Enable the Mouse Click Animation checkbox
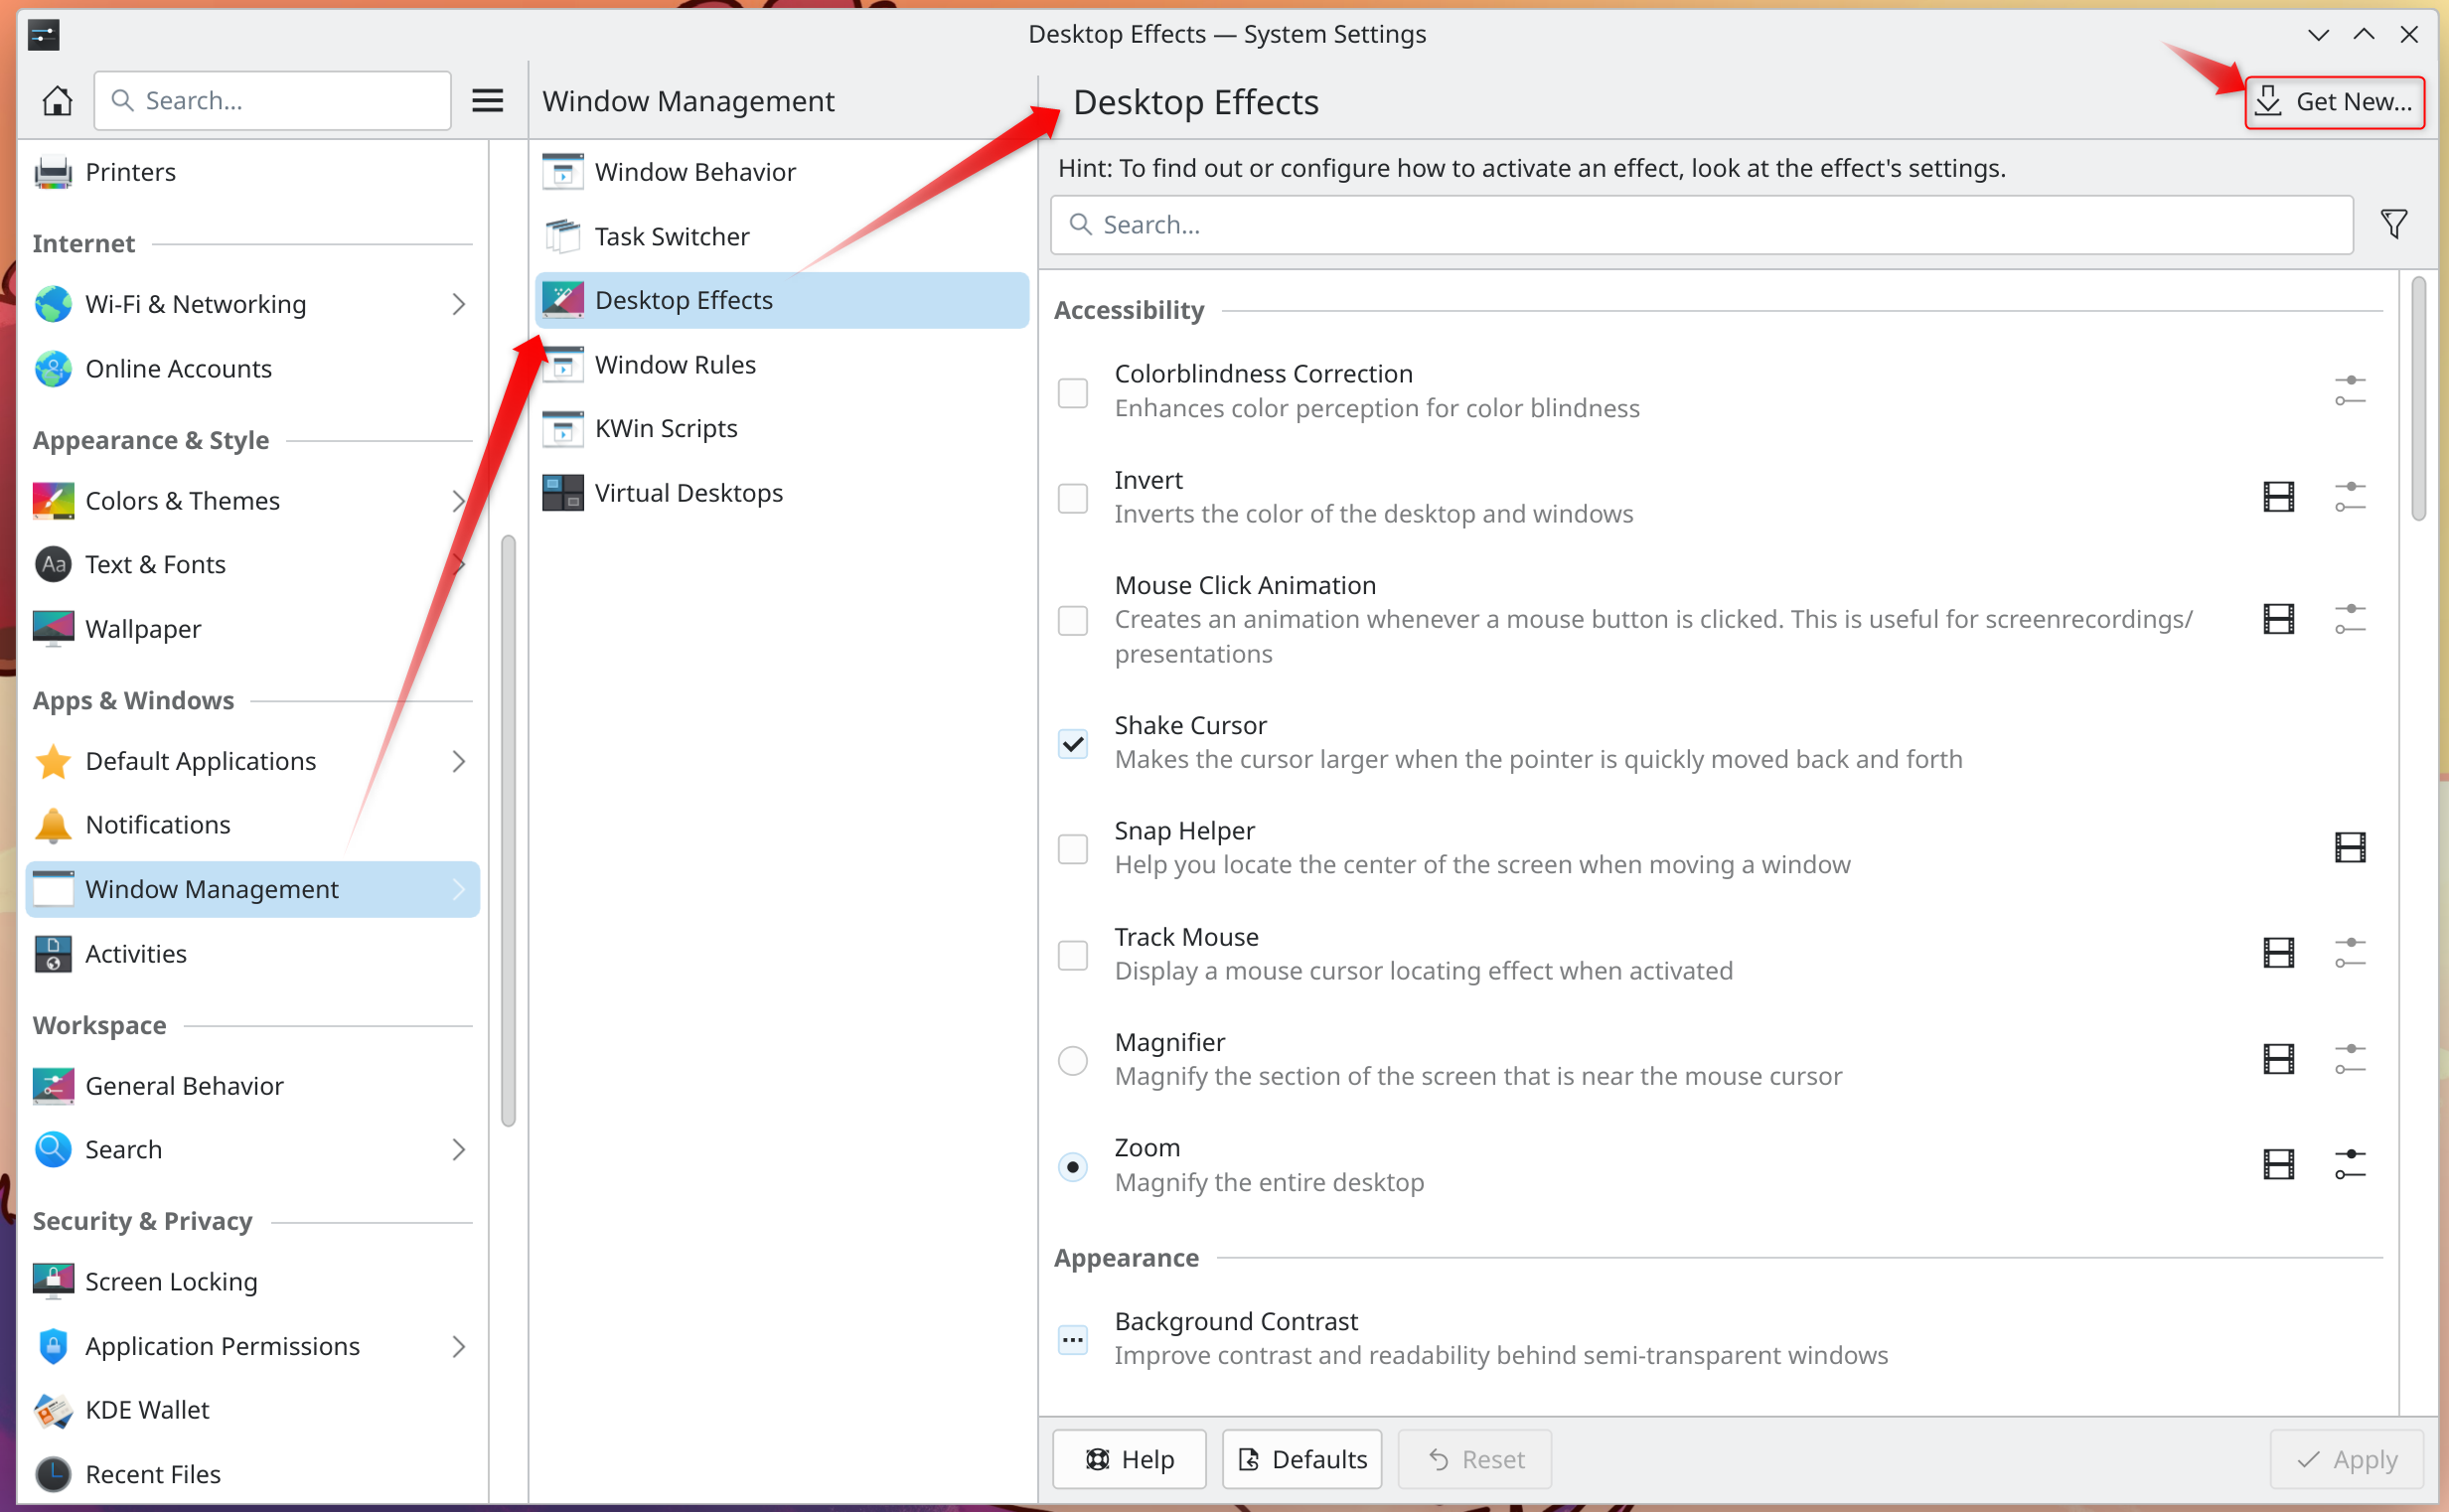2449x1512 pixels. tap(1074, 620)
